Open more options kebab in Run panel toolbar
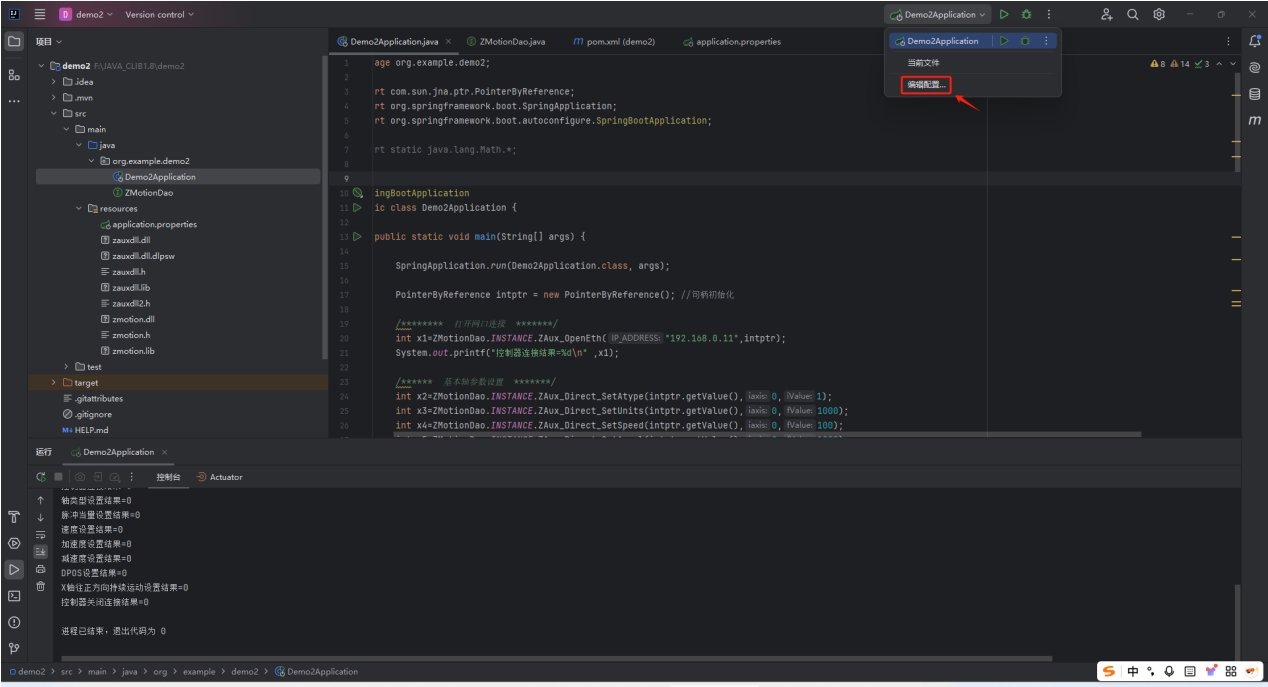Viewport: 1268px width, 687px height. (131, 477)
